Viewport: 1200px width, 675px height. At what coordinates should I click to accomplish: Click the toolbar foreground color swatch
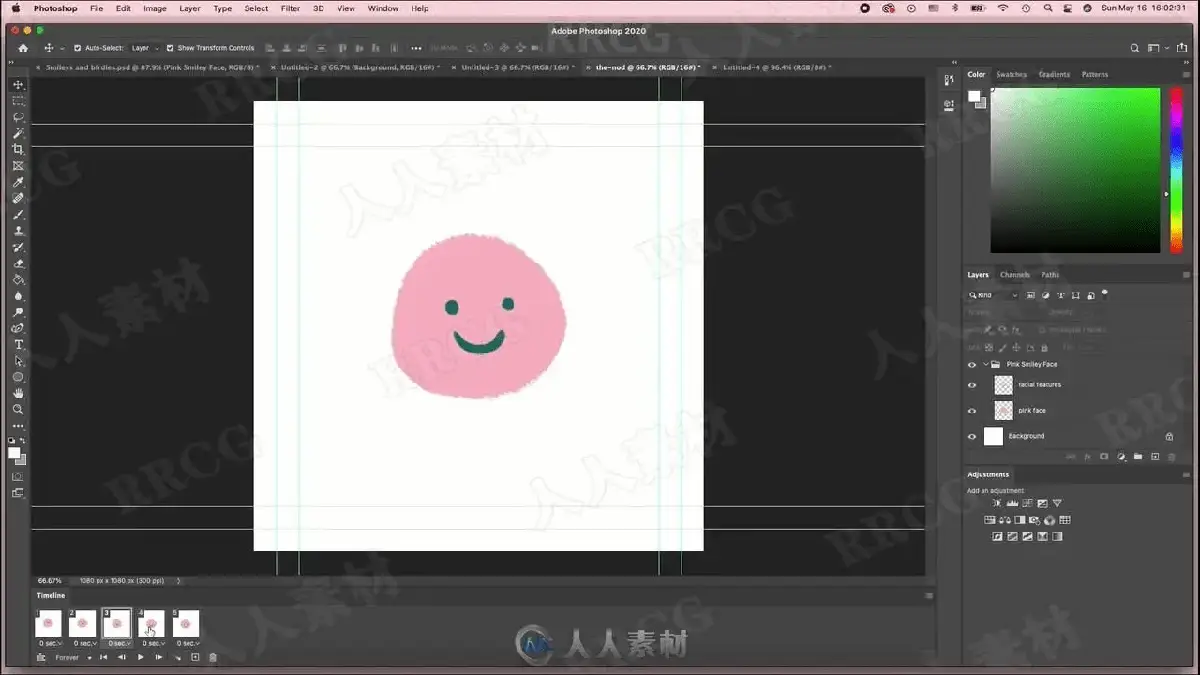click(x=14, y=453)
